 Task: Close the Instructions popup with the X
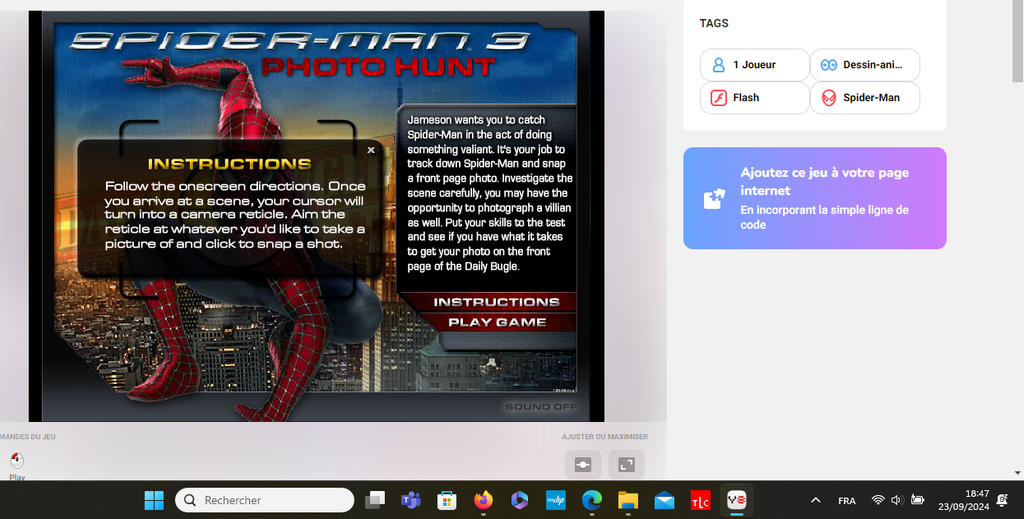[371, 150]
